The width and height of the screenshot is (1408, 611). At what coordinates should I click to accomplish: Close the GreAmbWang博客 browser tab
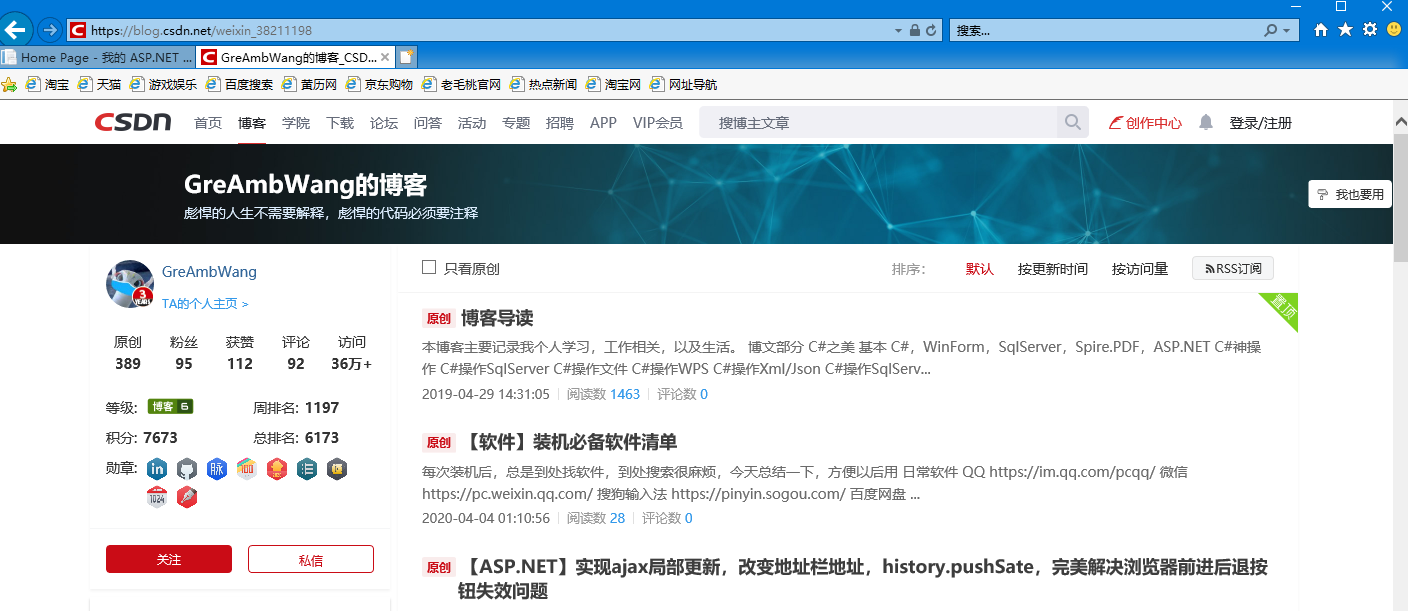coord(387,57)
